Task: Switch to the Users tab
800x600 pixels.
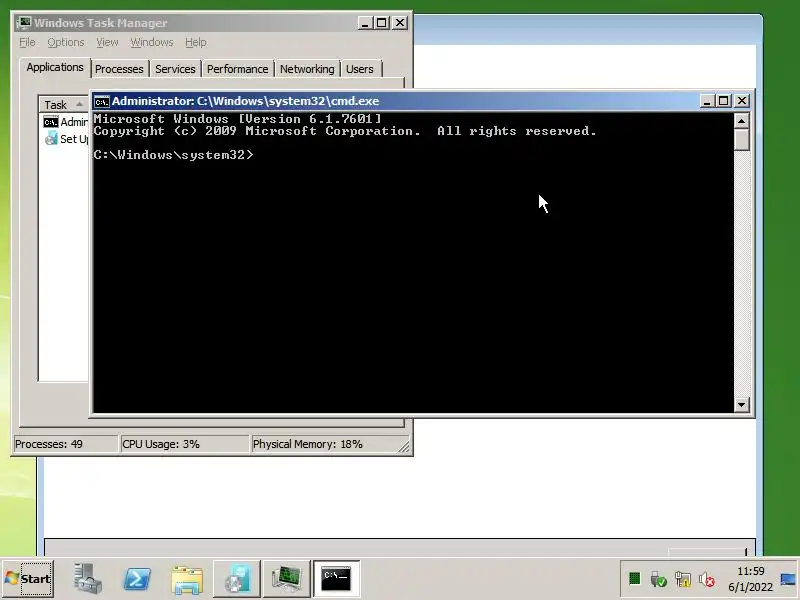Action: (360, 69)
